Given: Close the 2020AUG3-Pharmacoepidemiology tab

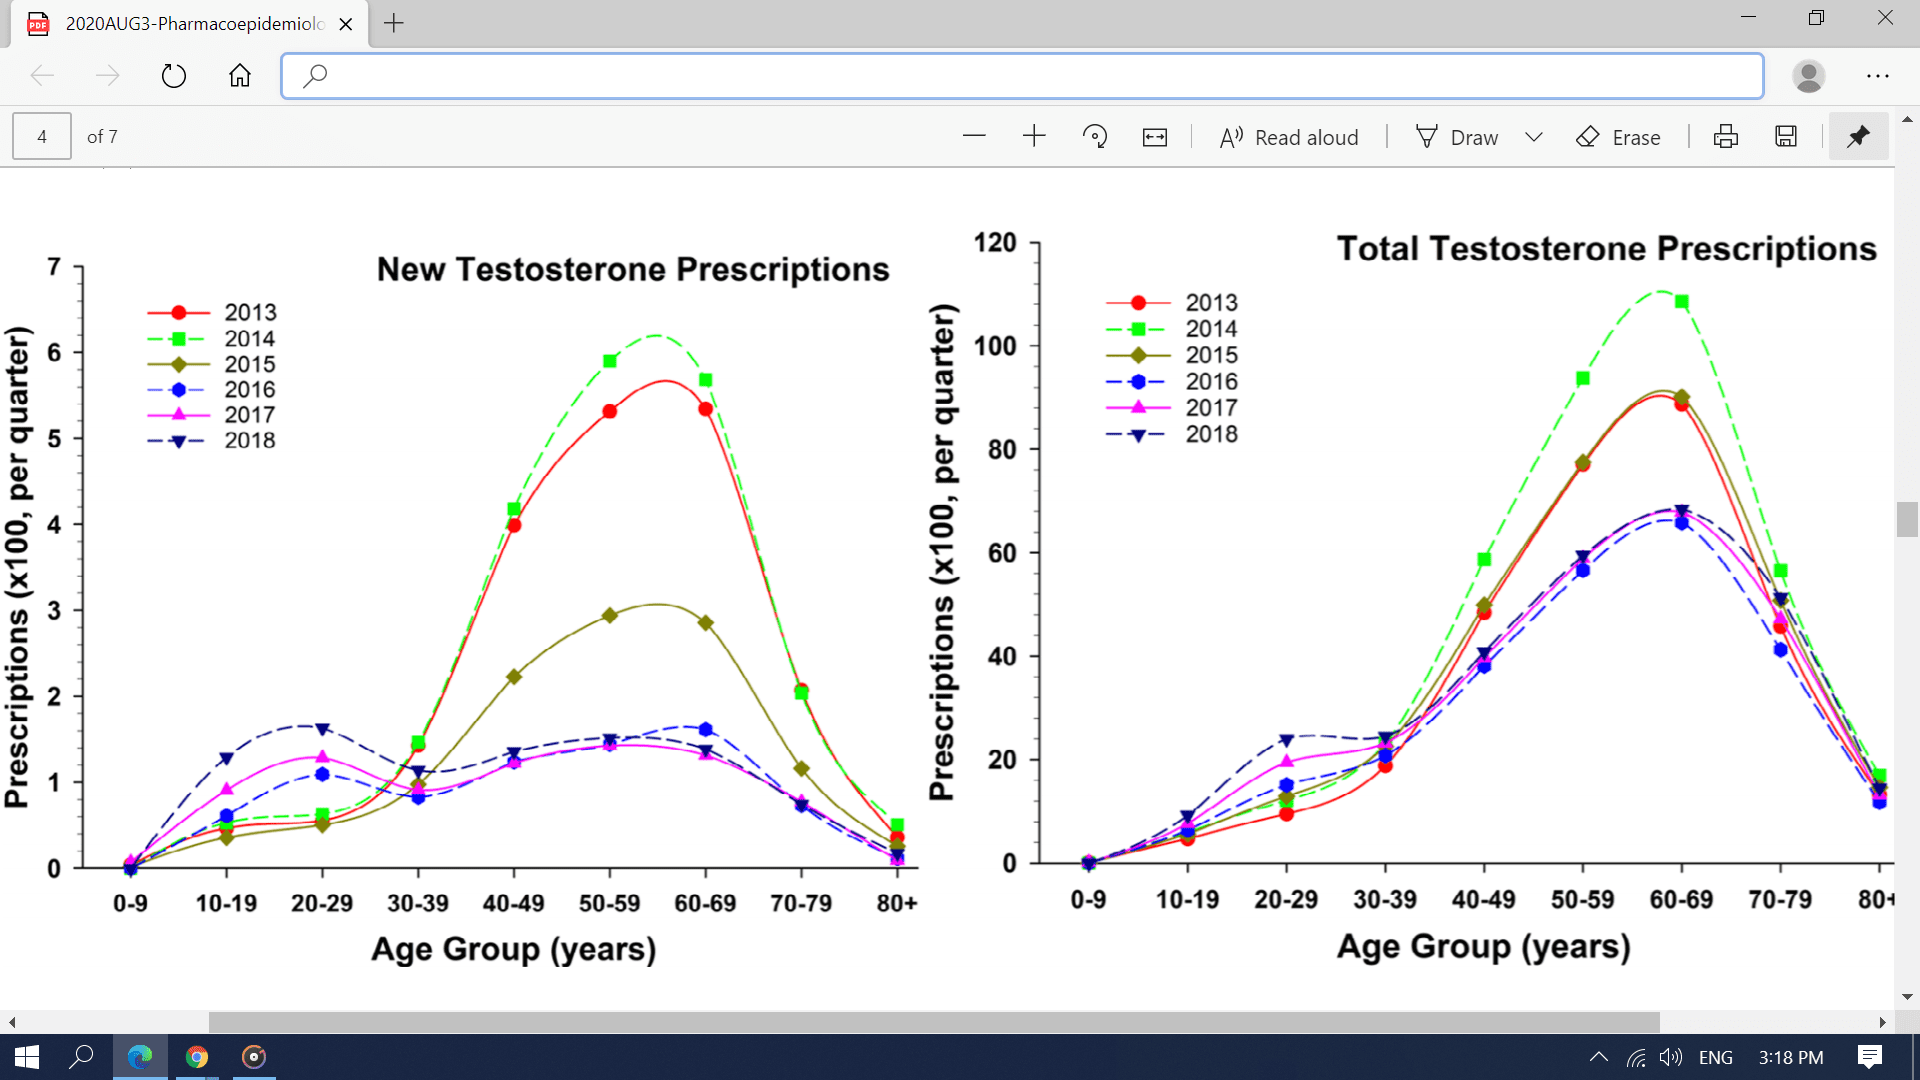Looking at the screenshot, I should point(346,24).
